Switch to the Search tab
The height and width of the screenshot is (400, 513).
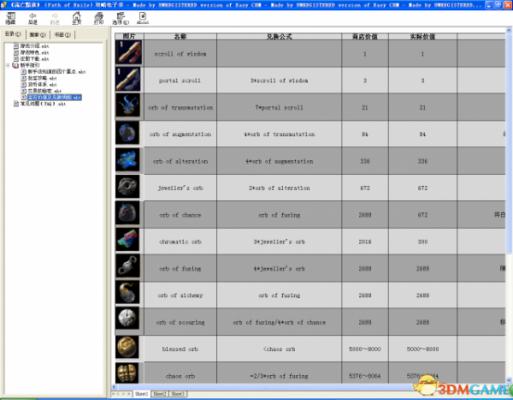point(37,35)
